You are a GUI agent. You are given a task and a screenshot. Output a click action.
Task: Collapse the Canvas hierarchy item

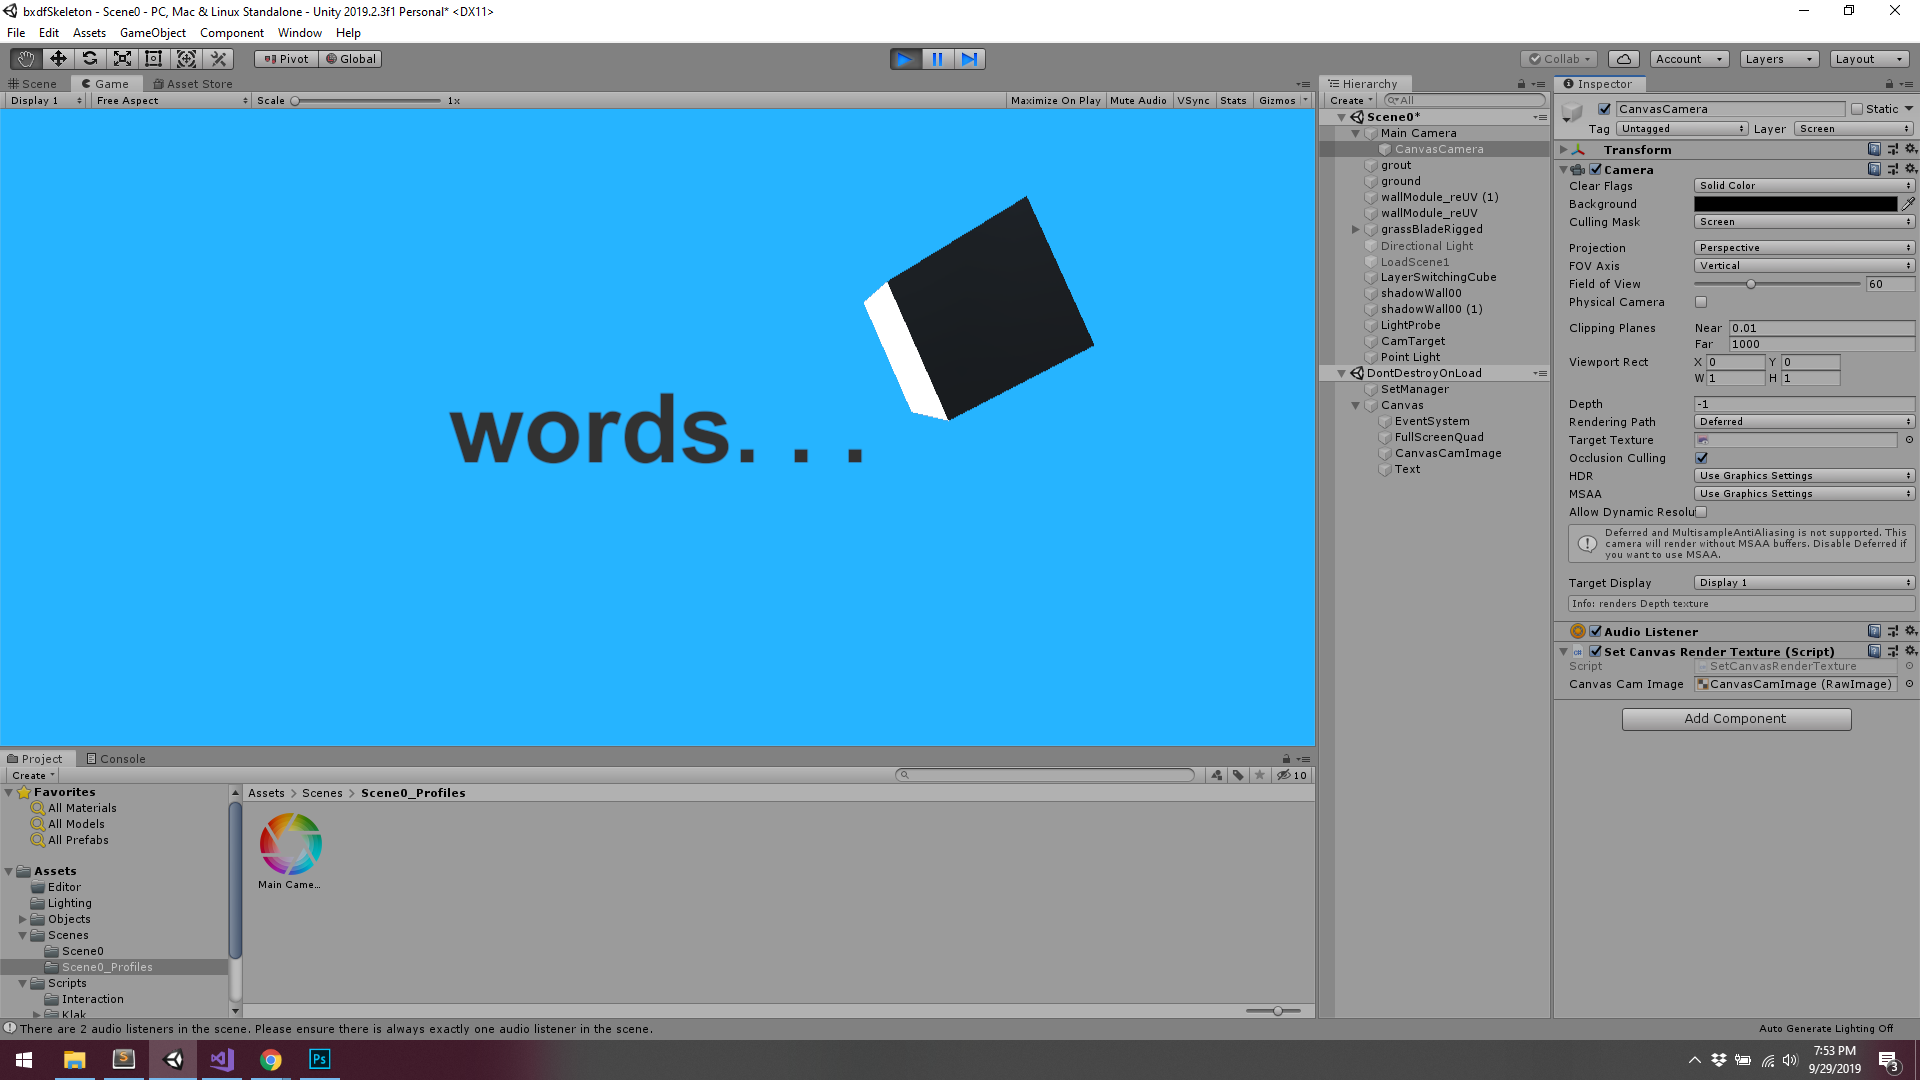1356,405
